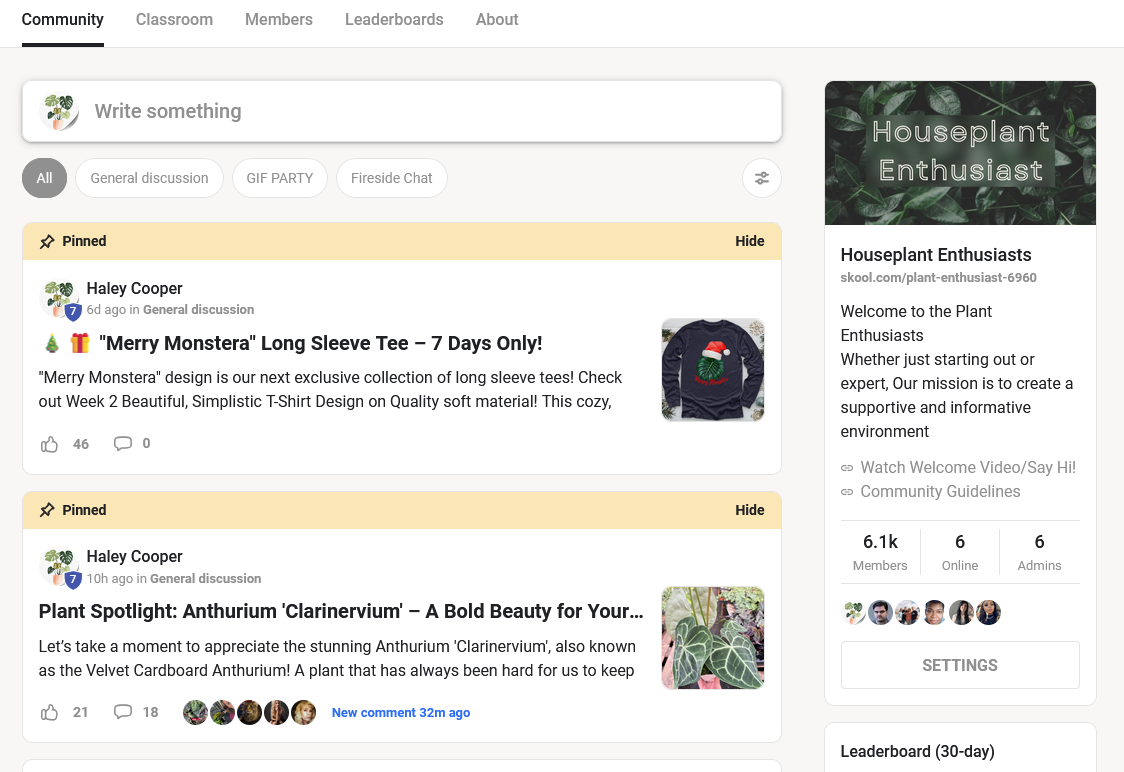1124x772 pixels.
Task: Click pin icon on Plant Spotlight post
Action: coord(47,510)
